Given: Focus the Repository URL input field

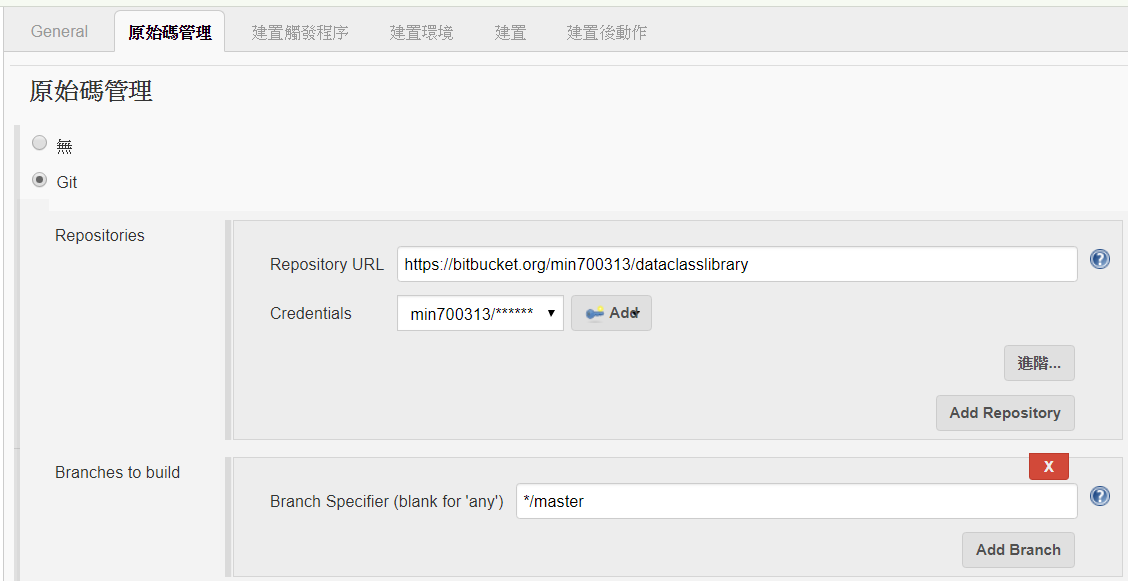Looking at the screenshot, I should click(737, 264).
